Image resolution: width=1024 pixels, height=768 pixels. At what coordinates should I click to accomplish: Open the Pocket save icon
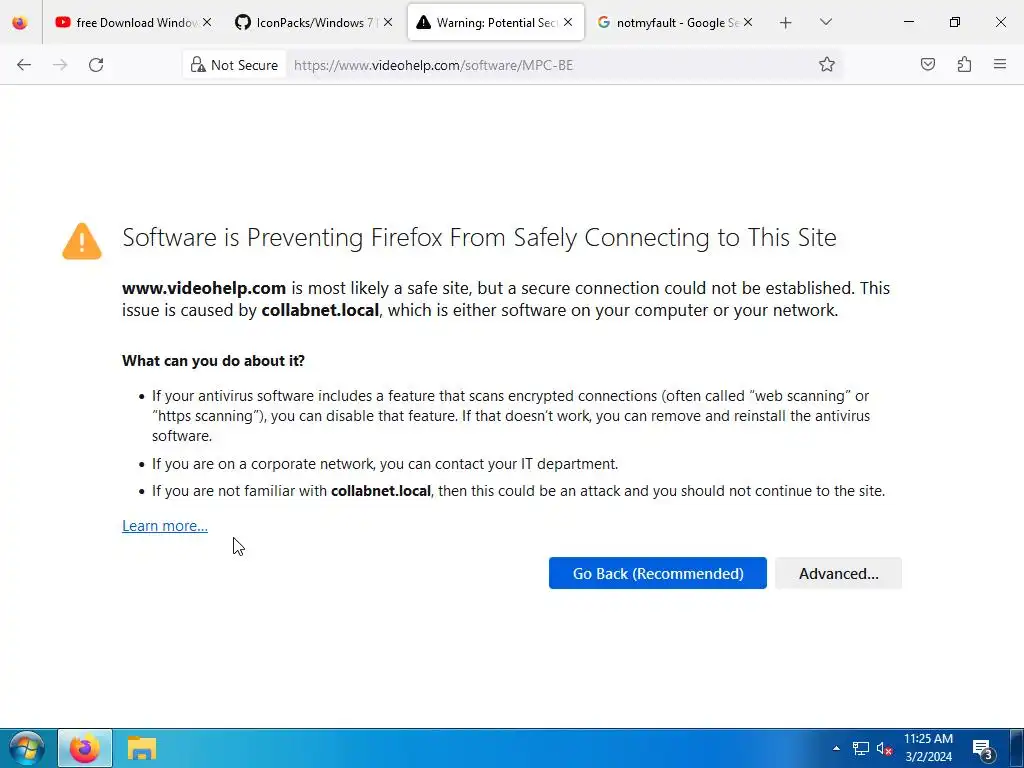928,65
